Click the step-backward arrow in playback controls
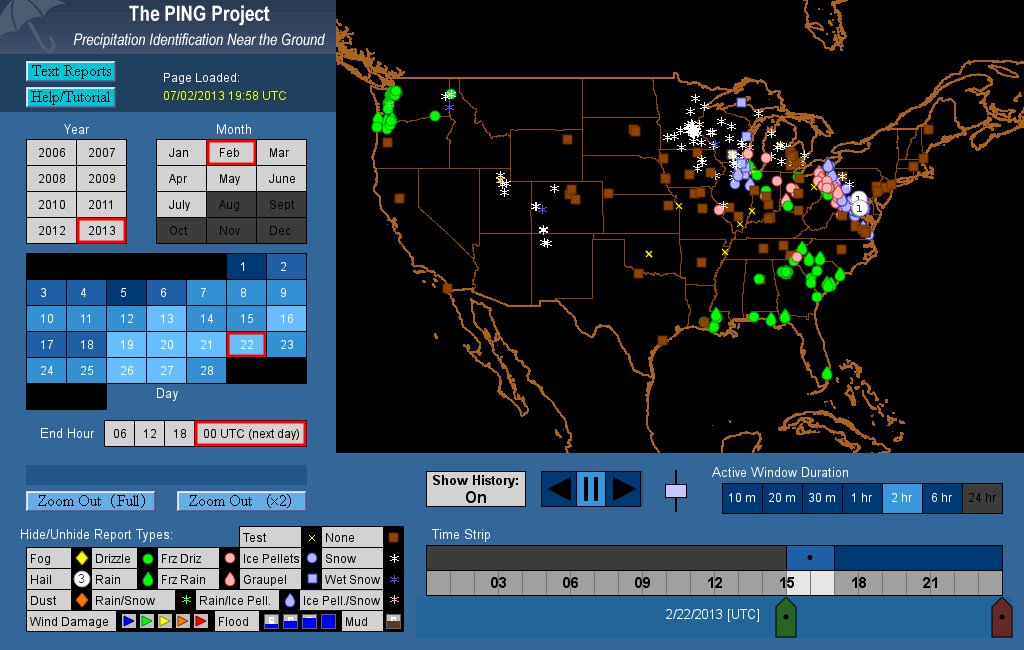 click(x=559, y=489)
